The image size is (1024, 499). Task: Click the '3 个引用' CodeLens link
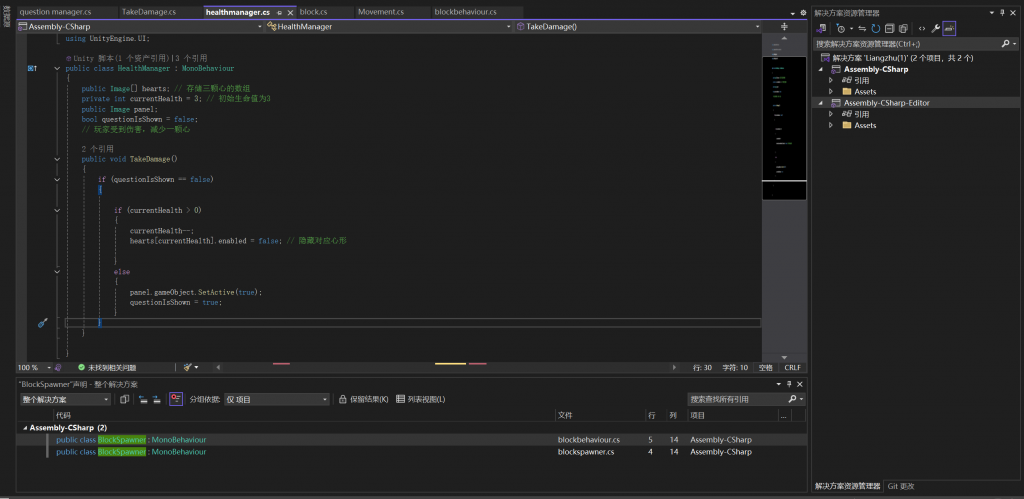[x=191, y=58]
